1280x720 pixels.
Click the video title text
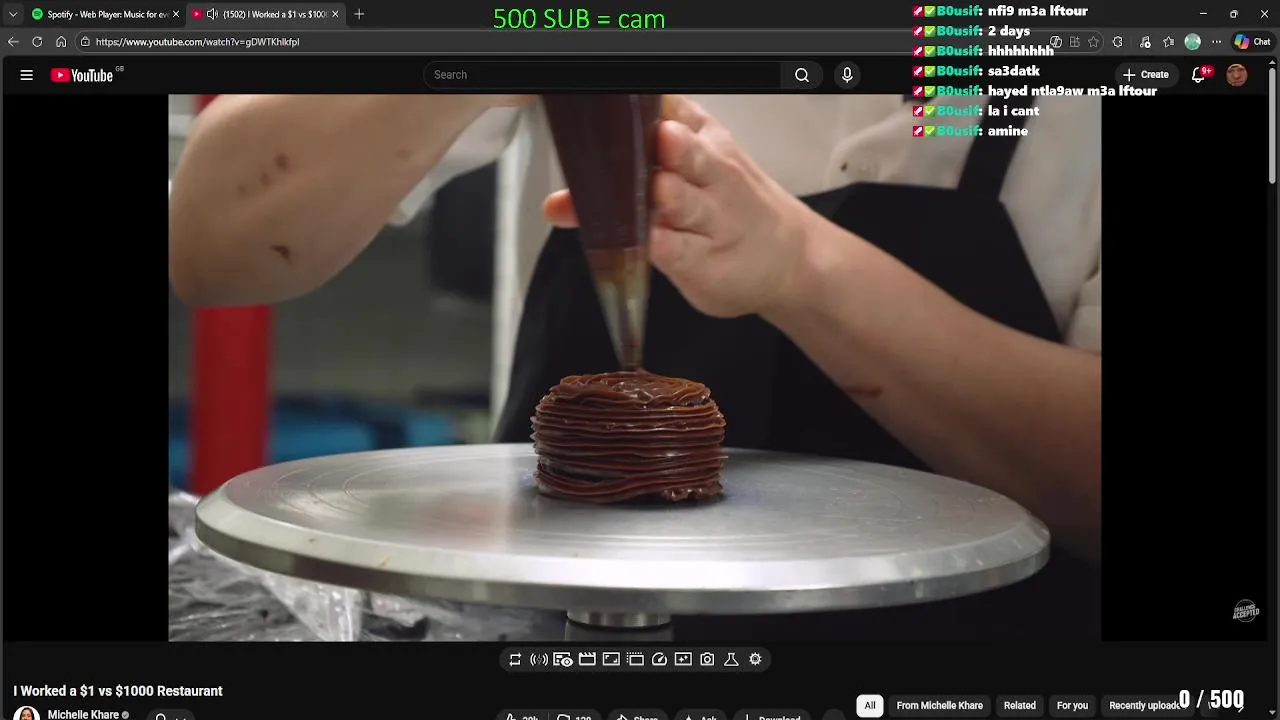tap(118, 691)
